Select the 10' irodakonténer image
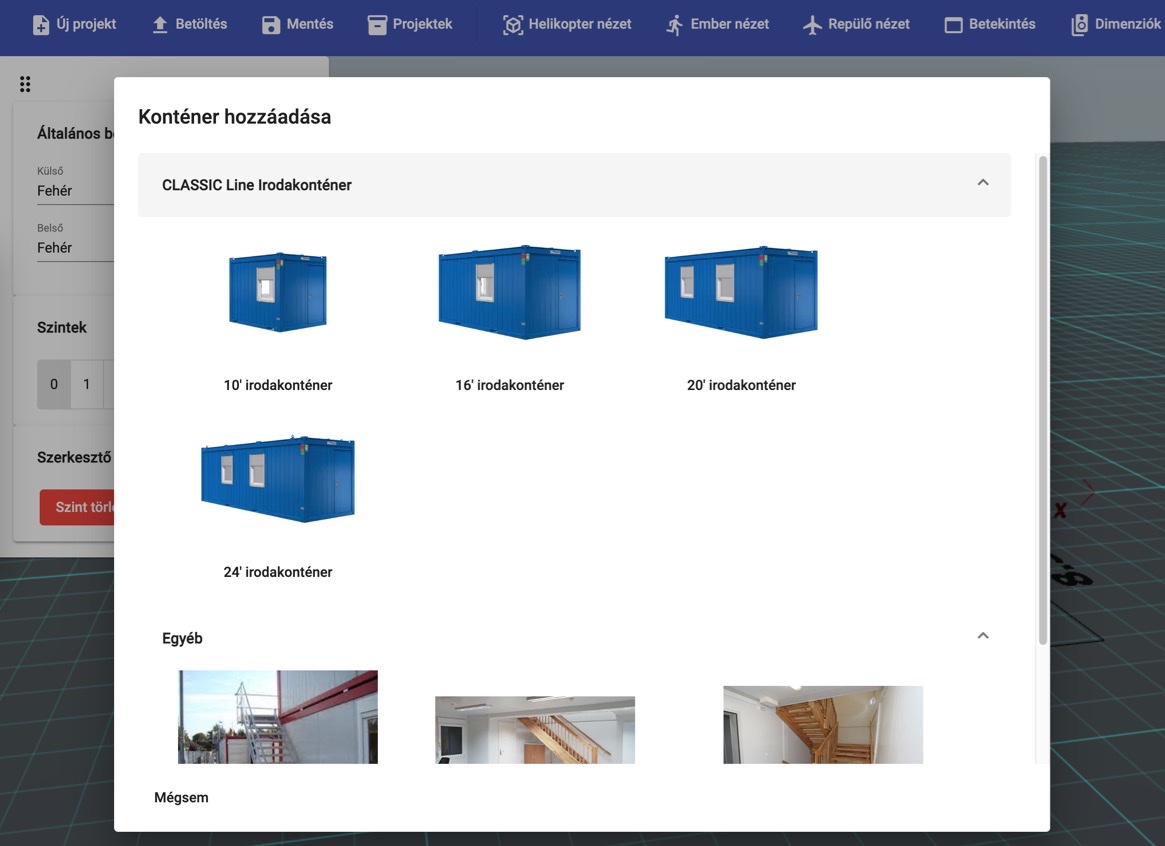 pyautogui.click(x=278, y=292)
